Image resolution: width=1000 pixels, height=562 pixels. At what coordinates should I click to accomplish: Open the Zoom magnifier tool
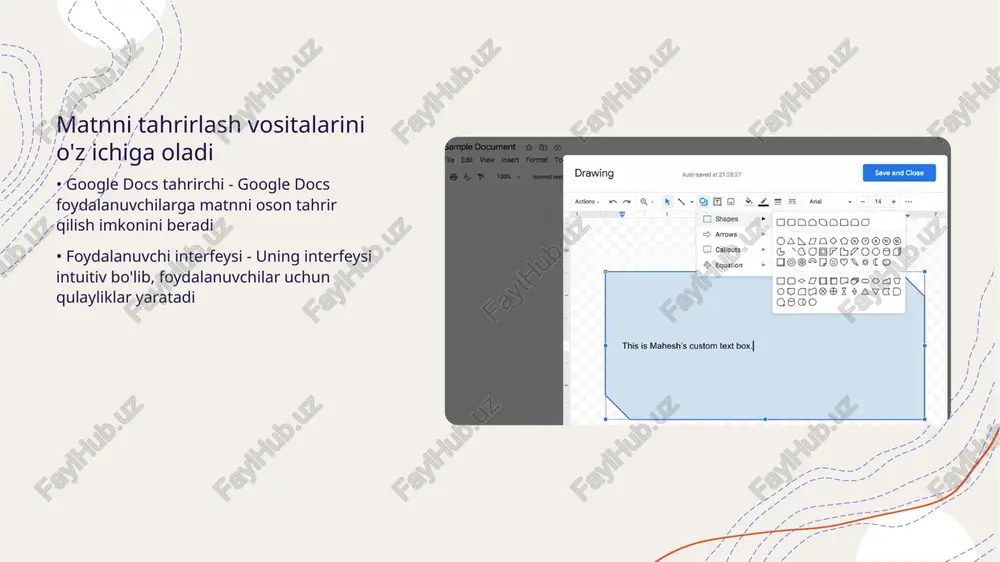tap(644, 202)
